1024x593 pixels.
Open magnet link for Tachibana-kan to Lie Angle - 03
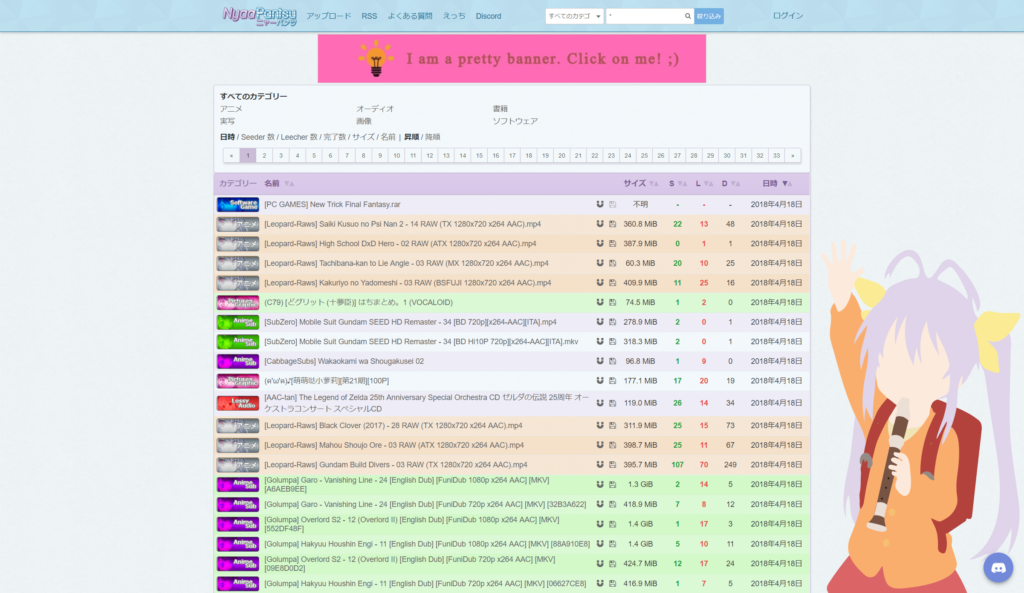point(600,263)
